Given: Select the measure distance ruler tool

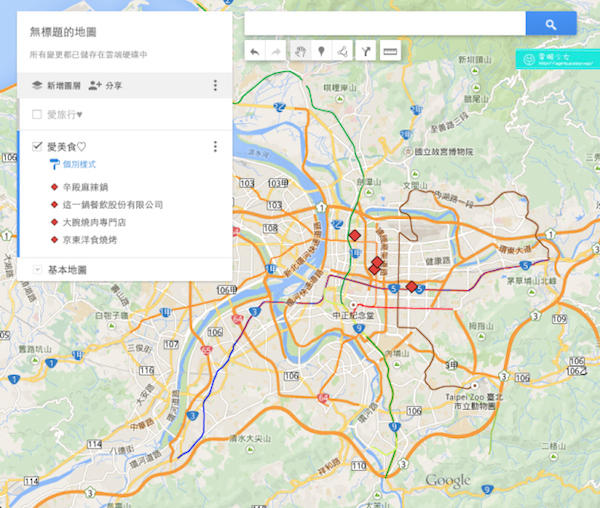Looking at the screenshot, I should (390, 50).
